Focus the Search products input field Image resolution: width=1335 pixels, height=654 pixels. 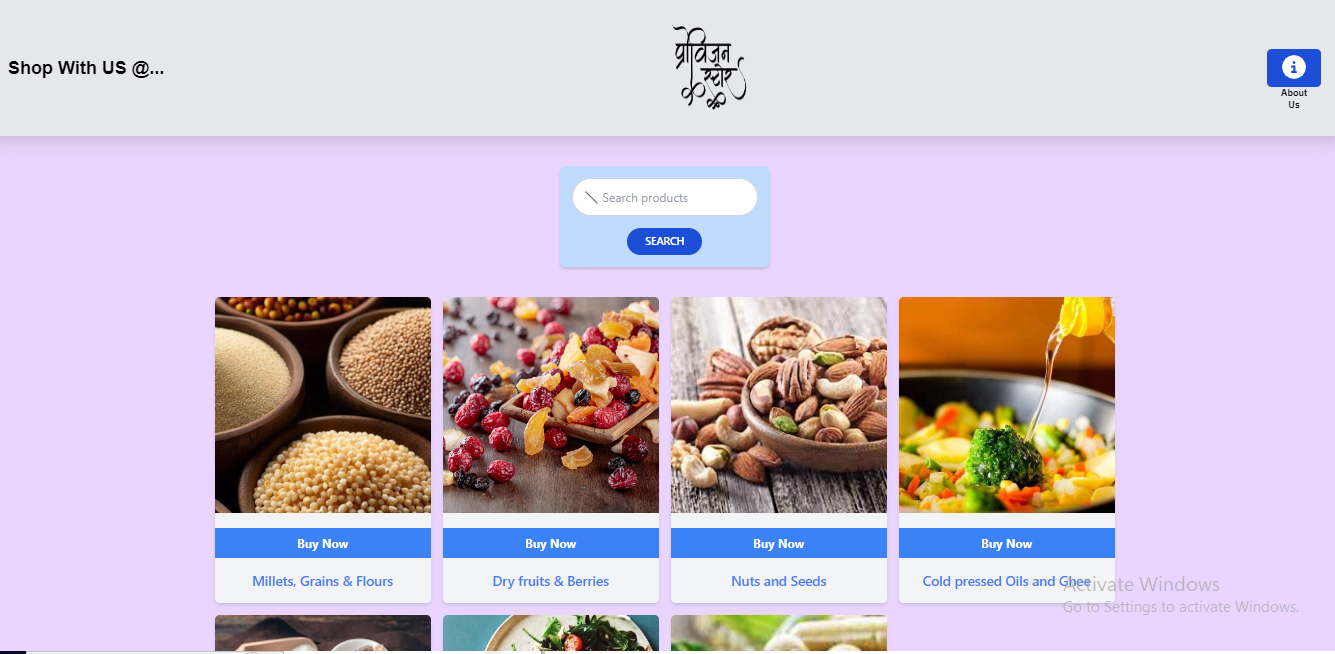(x=664, y=197)
